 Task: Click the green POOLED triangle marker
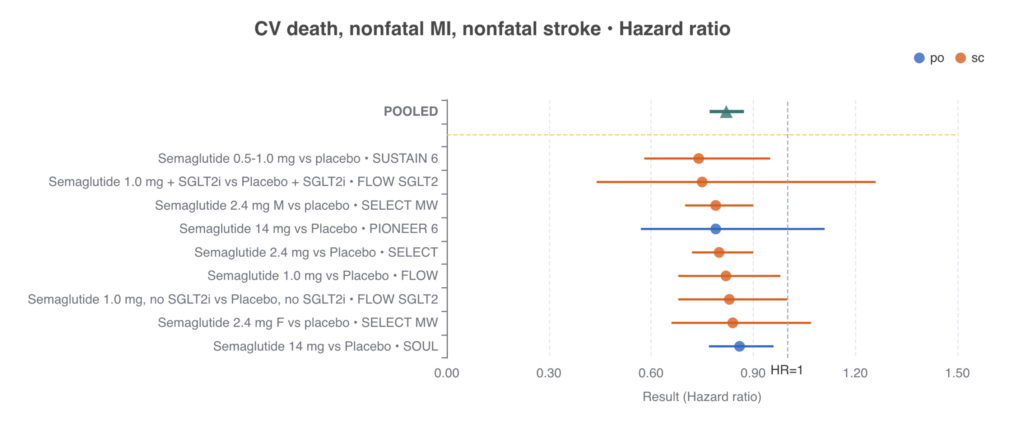tap(726, 111)
